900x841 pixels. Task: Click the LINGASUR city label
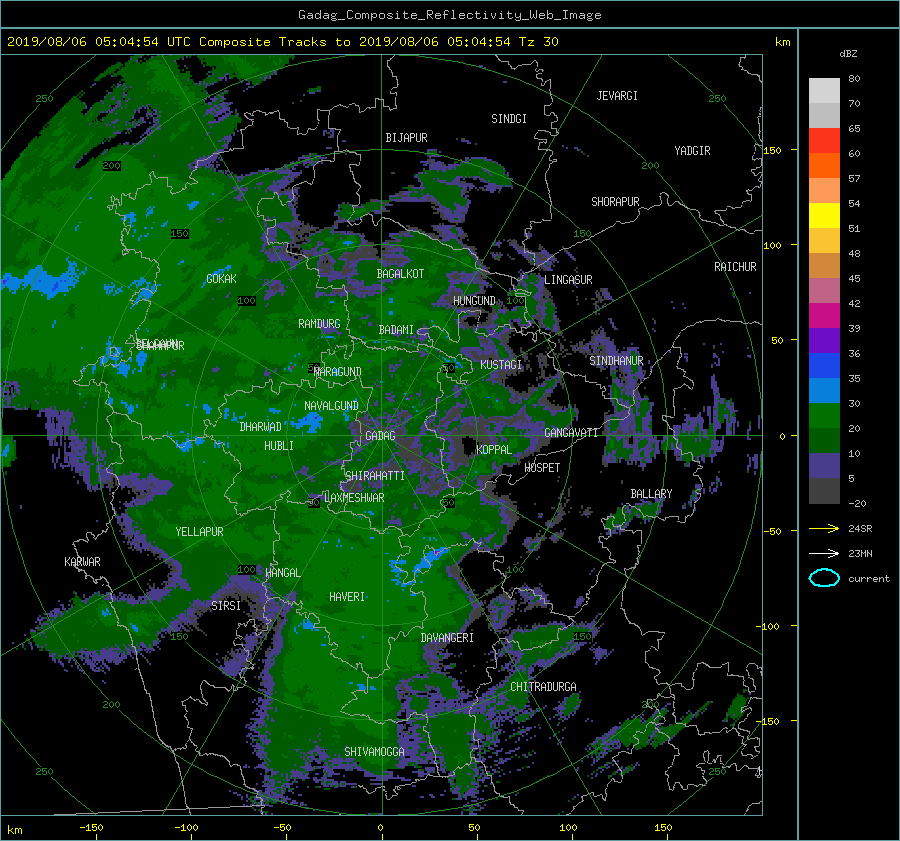pyautogui.click(x=568, y=280)
